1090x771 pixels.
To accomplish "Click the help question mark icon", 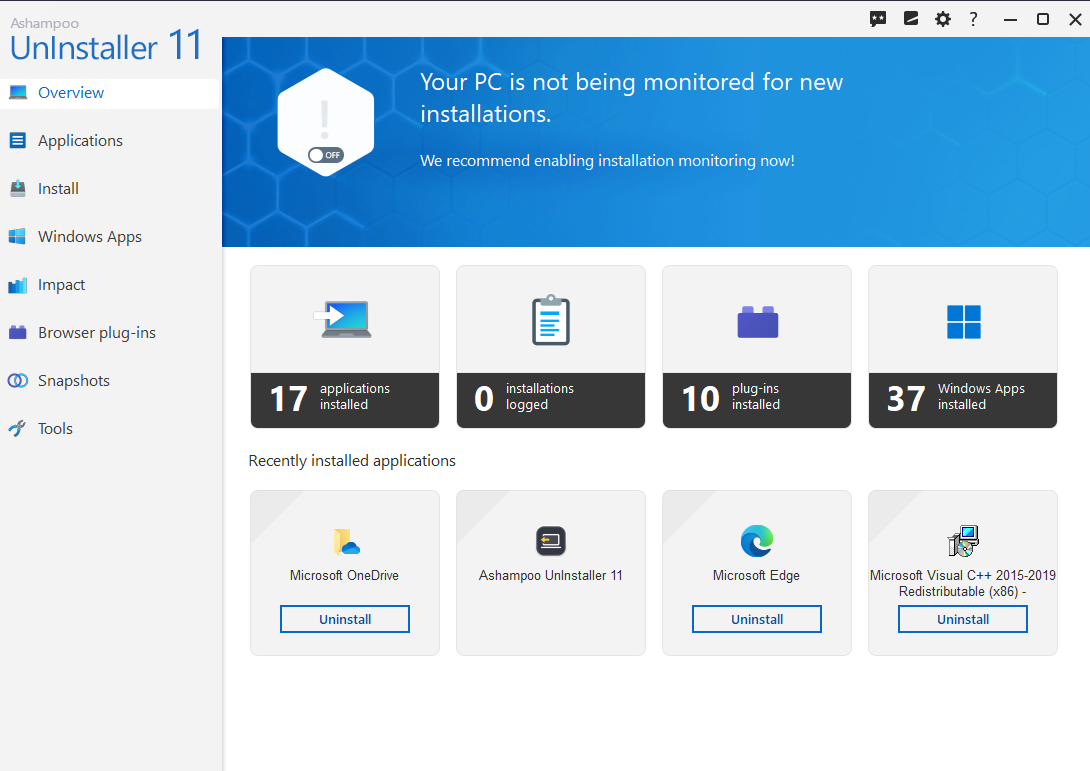I will point(973,19).
